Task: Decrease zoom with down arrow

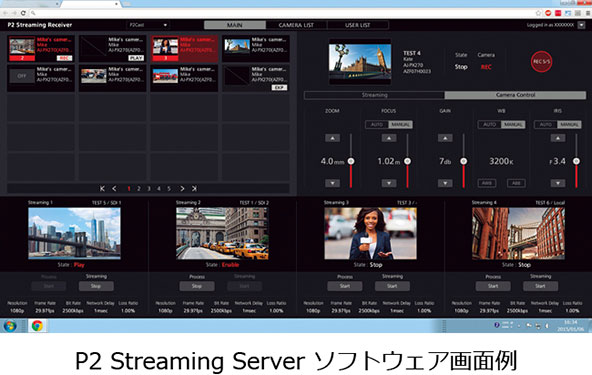Action: 332,183
